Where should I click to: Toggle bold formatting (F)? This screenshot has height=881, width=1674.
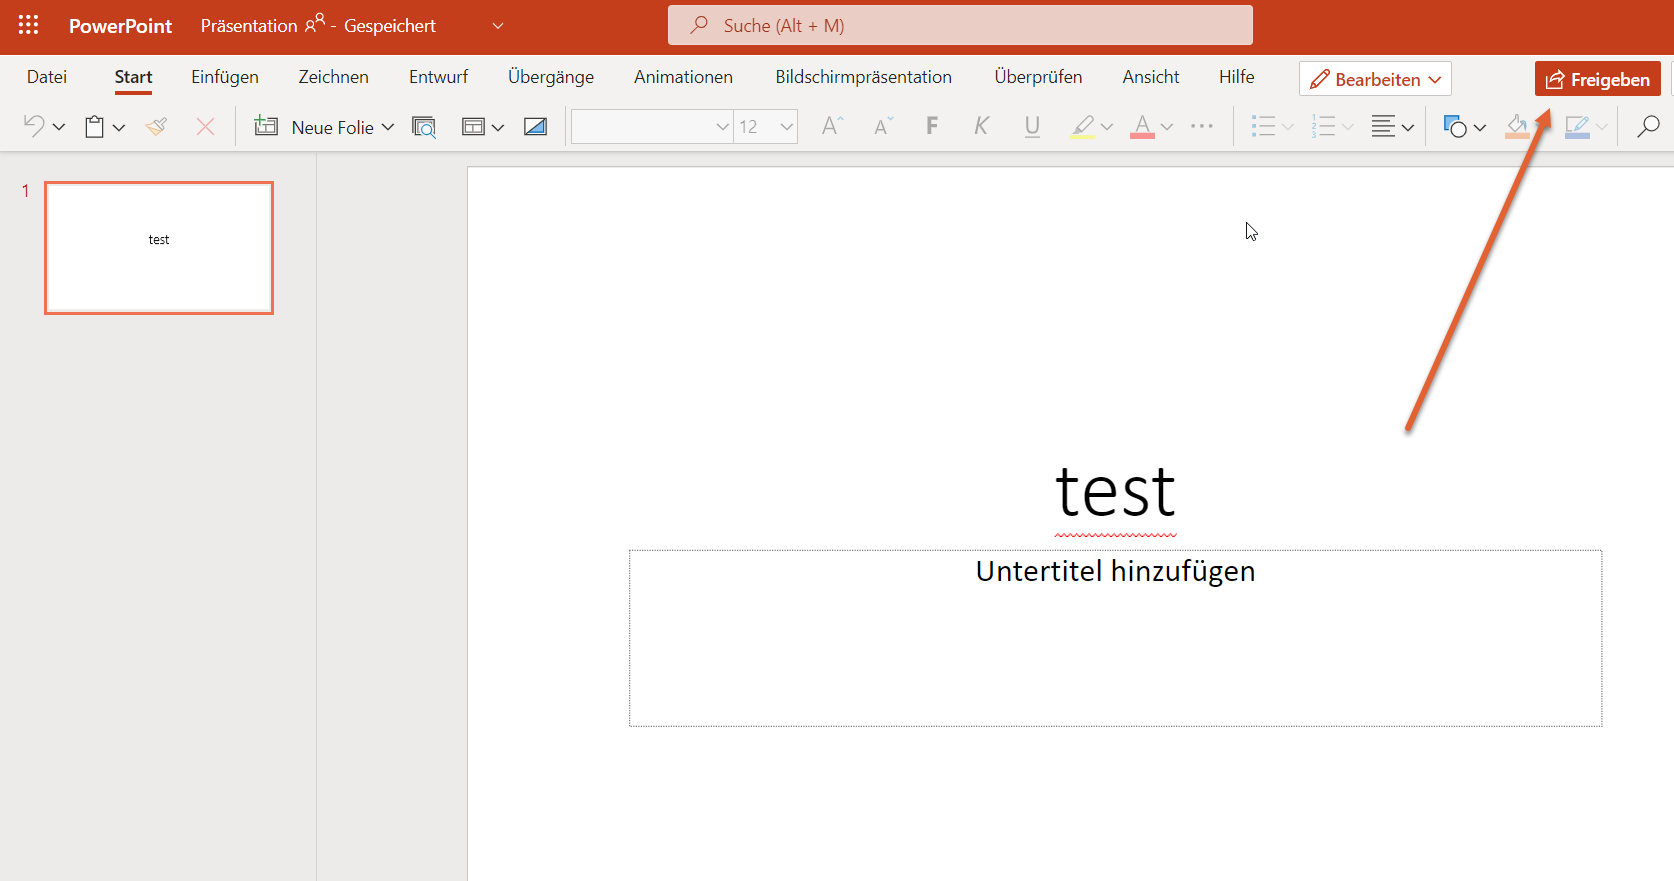tap(932, 126)
